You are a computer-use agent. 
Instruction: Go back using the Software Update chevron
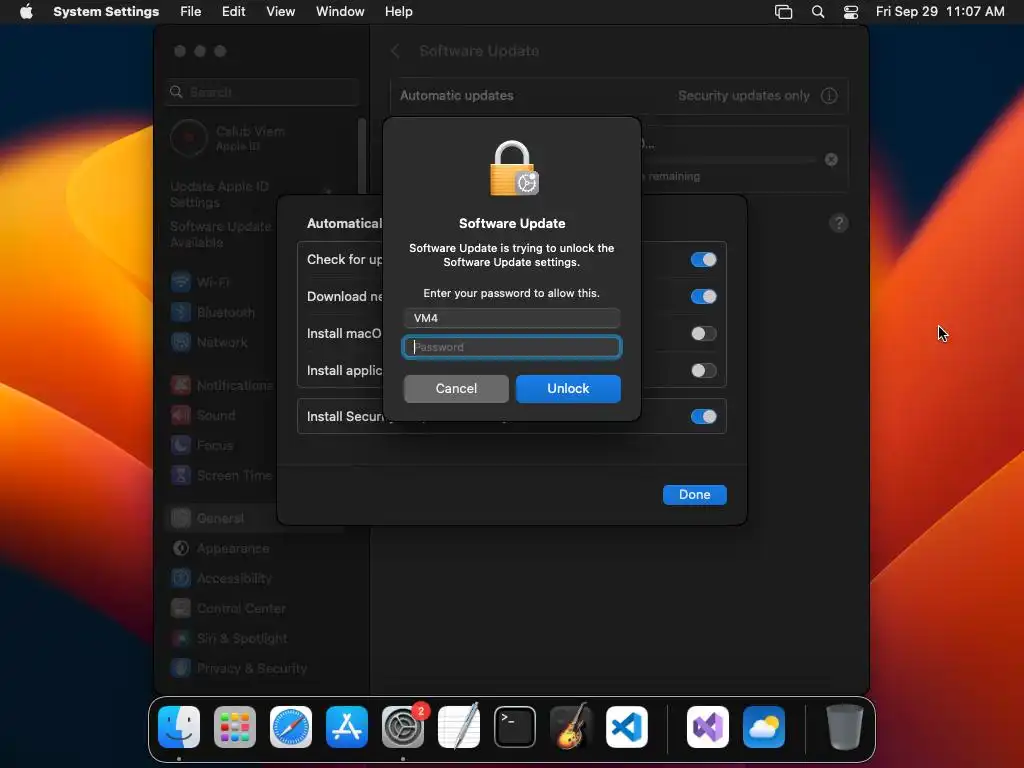(x=395, y=51)
